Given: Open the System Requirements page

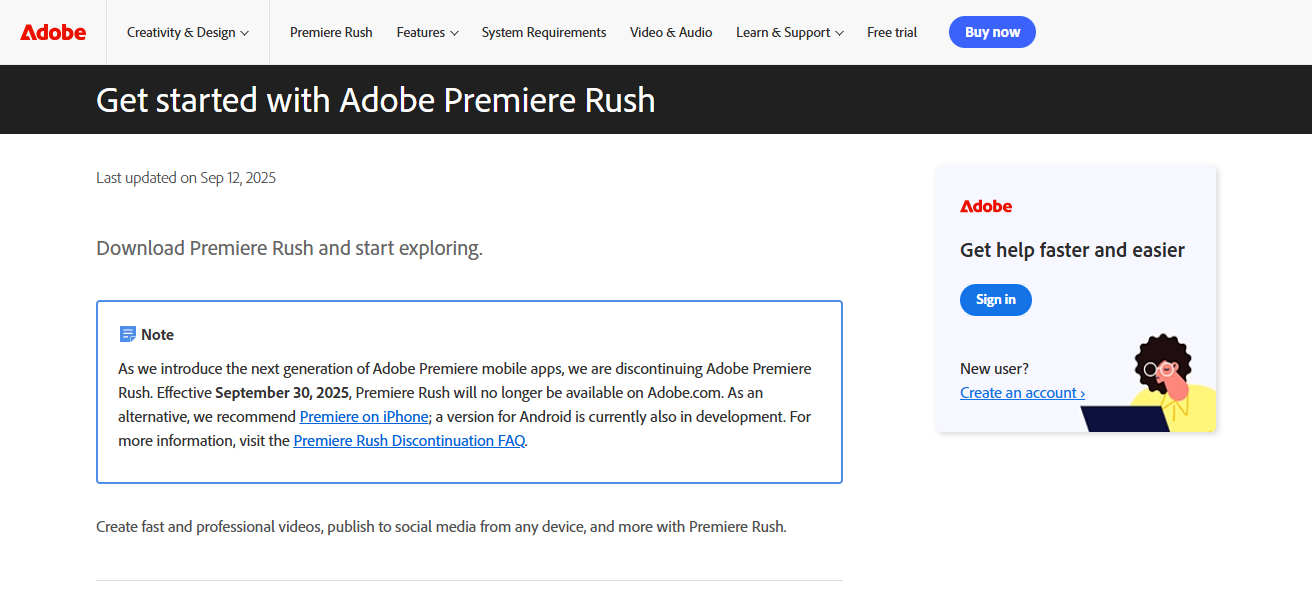Looking at the screenshot, I should click(543, 32).
